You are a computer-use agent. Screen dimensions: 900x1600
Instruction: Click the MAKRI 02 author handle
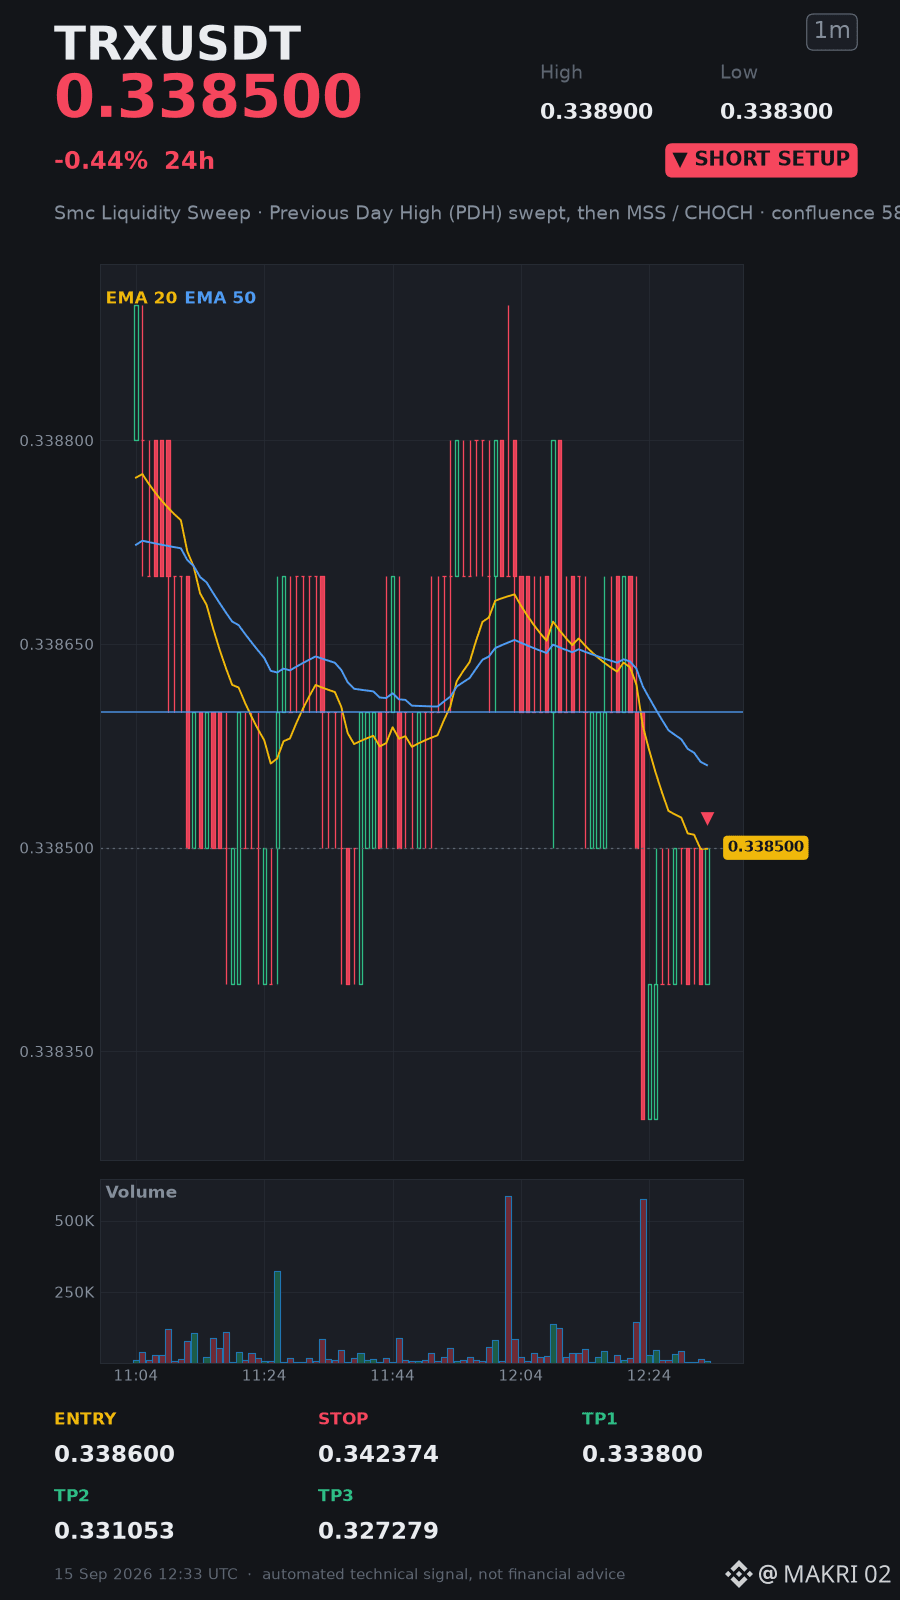(x=825, y=1575)
